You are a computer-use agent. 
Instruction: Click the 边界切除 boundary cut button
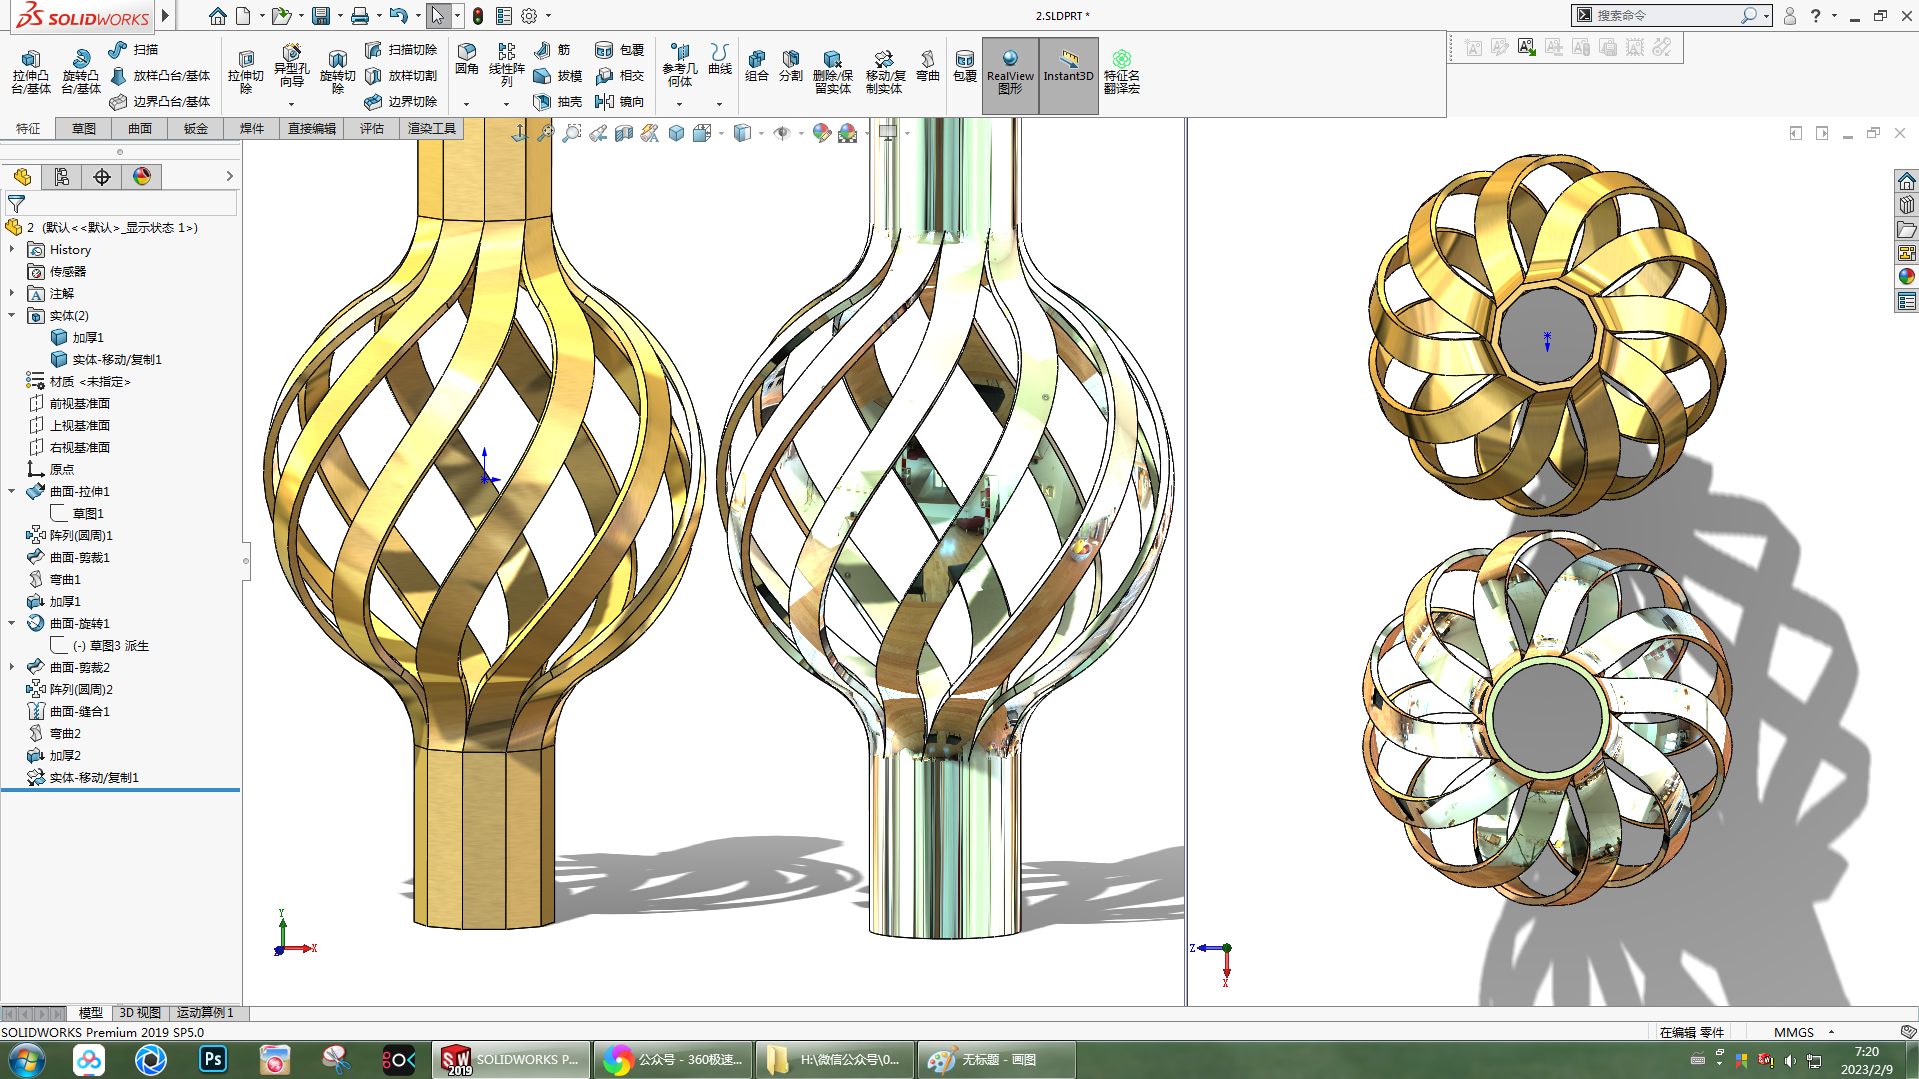click(401, 101)
